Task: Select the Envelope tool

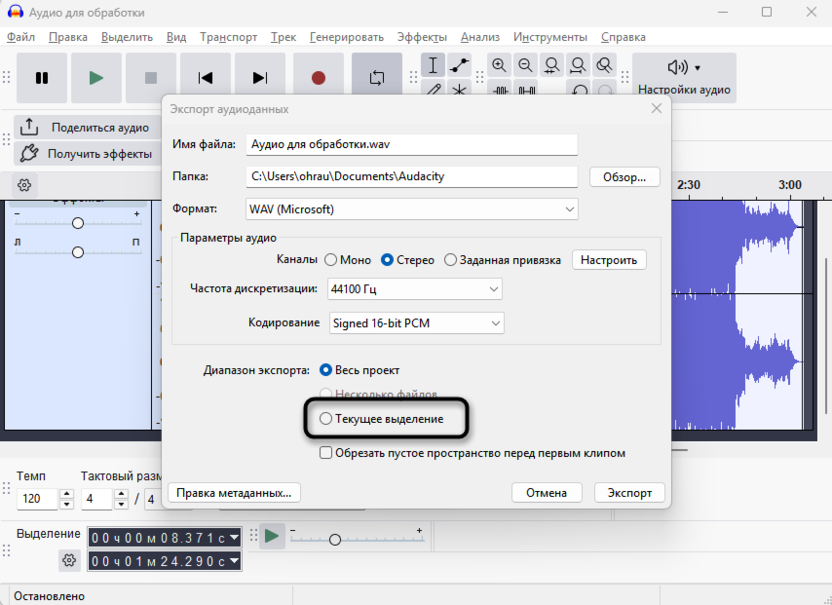Action: pos(459,66)
